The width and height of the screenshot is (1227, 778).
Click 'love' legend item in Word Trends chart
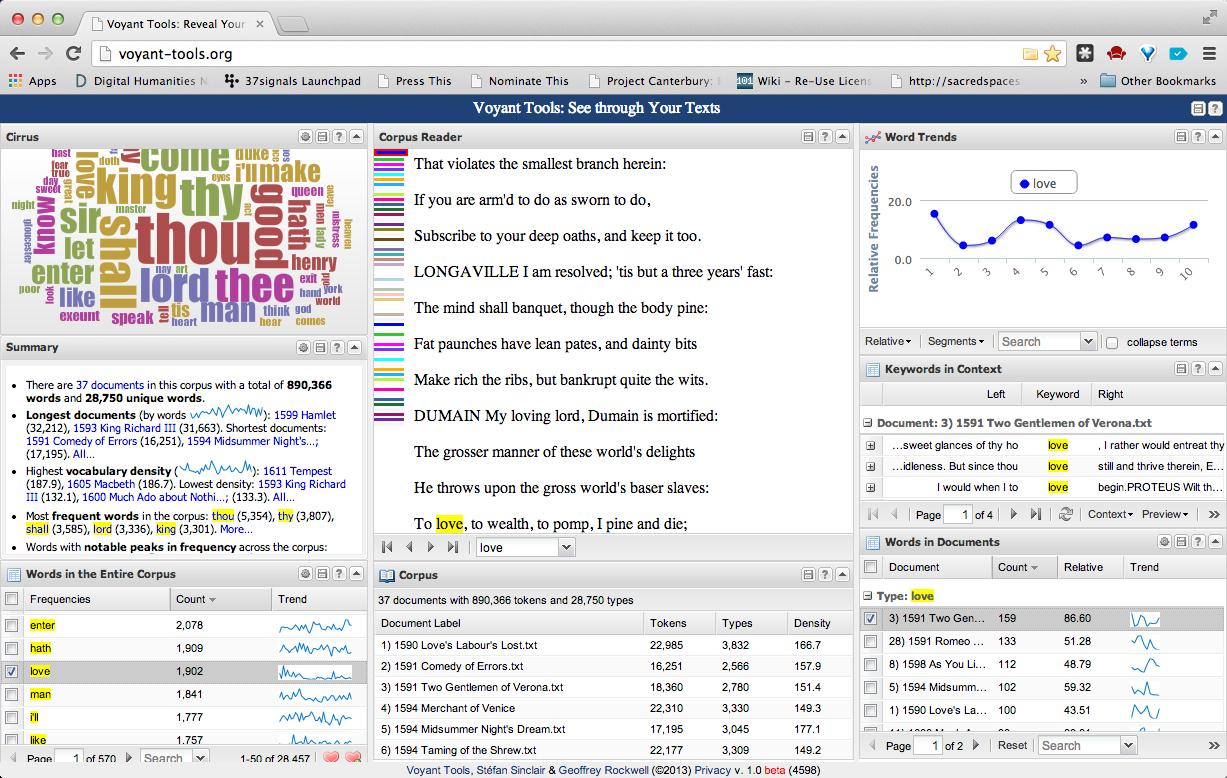coord(1043,183)
